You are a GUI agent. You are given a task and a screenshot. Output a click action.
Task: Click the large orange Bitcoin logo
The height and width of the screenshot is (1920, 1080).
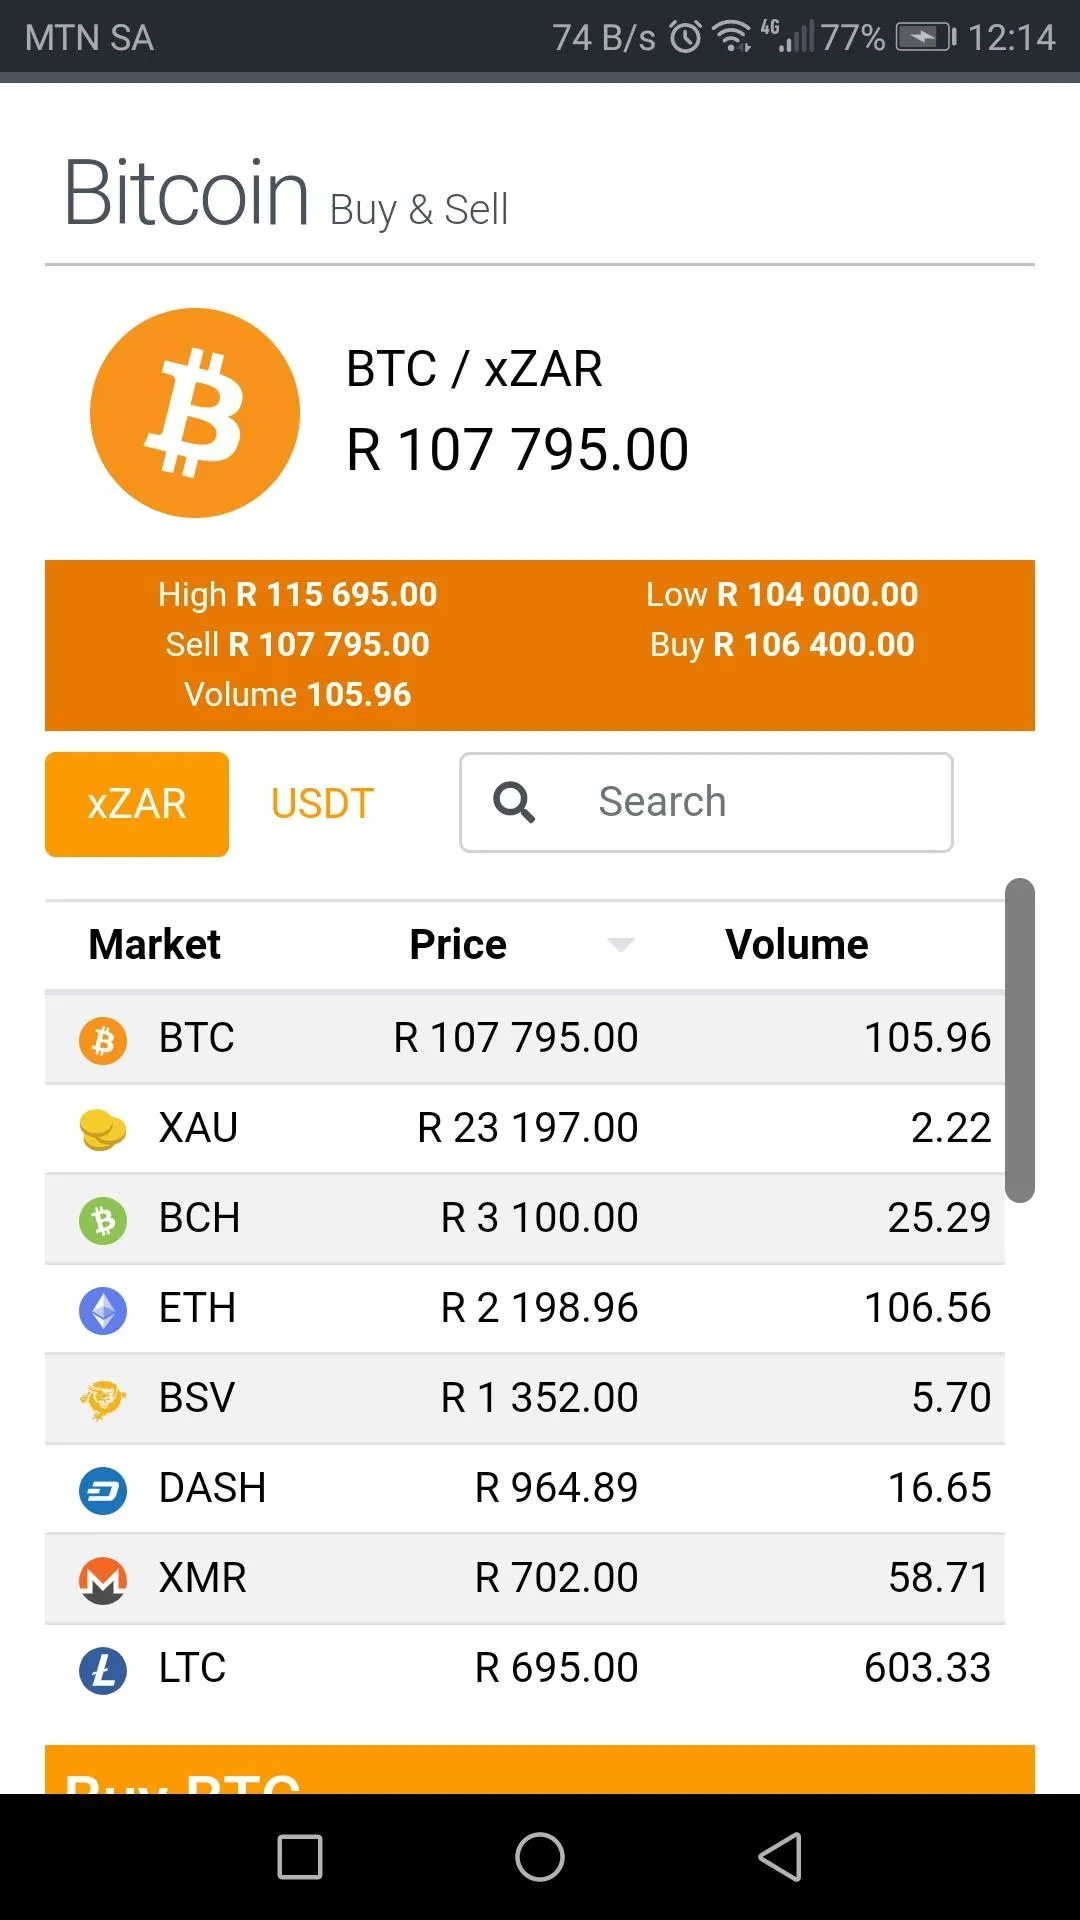coord(195,413)
